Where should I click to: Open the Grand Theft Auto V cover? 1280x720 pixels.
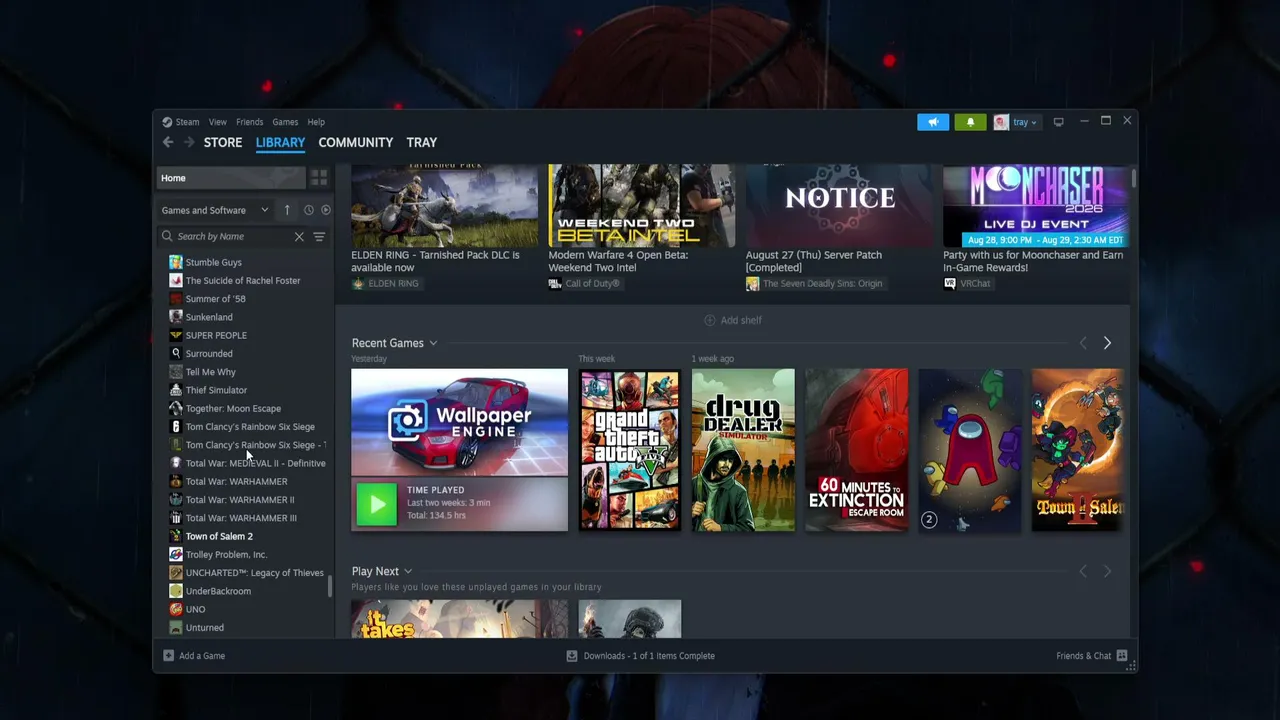point(629,450)
